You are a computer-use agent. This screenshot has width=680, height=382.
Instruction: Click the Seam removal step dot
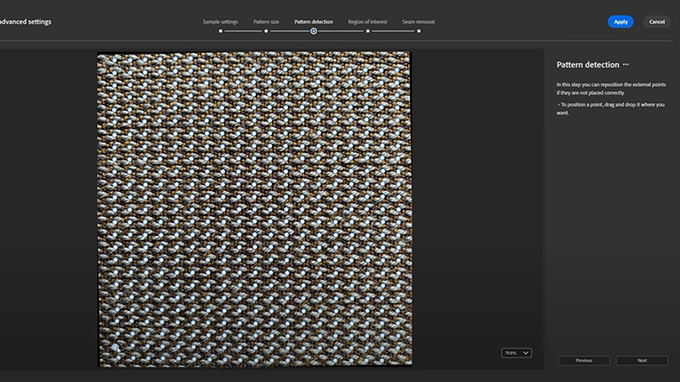coord(418,31)
